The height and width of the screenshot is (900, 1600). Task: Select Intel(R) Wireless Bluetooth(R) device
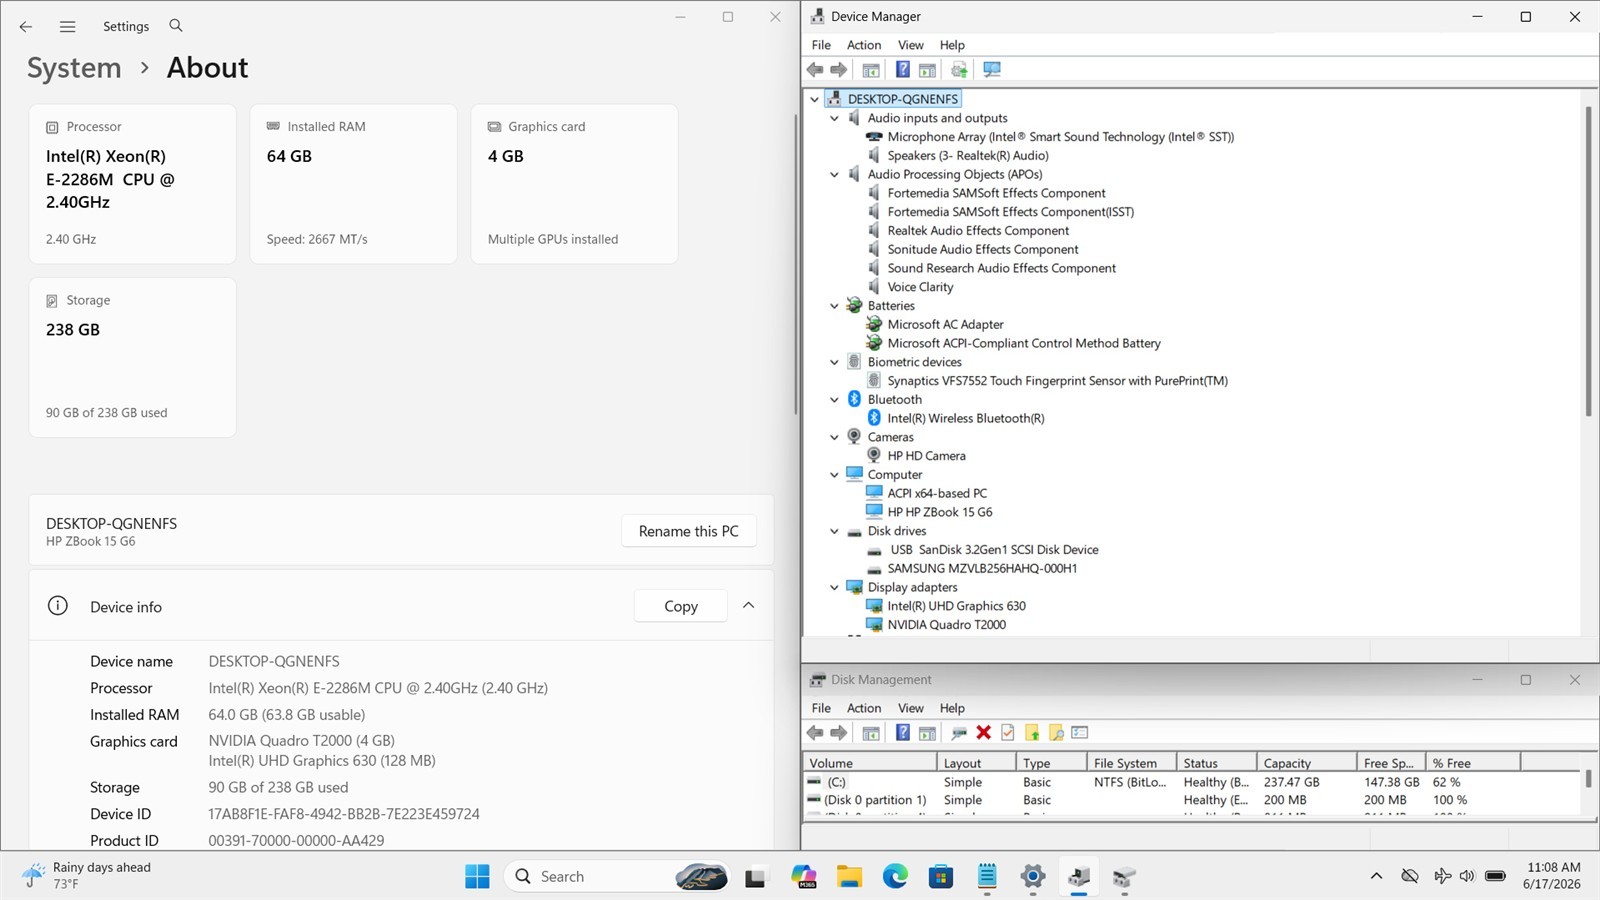click(x=965, y=418)
